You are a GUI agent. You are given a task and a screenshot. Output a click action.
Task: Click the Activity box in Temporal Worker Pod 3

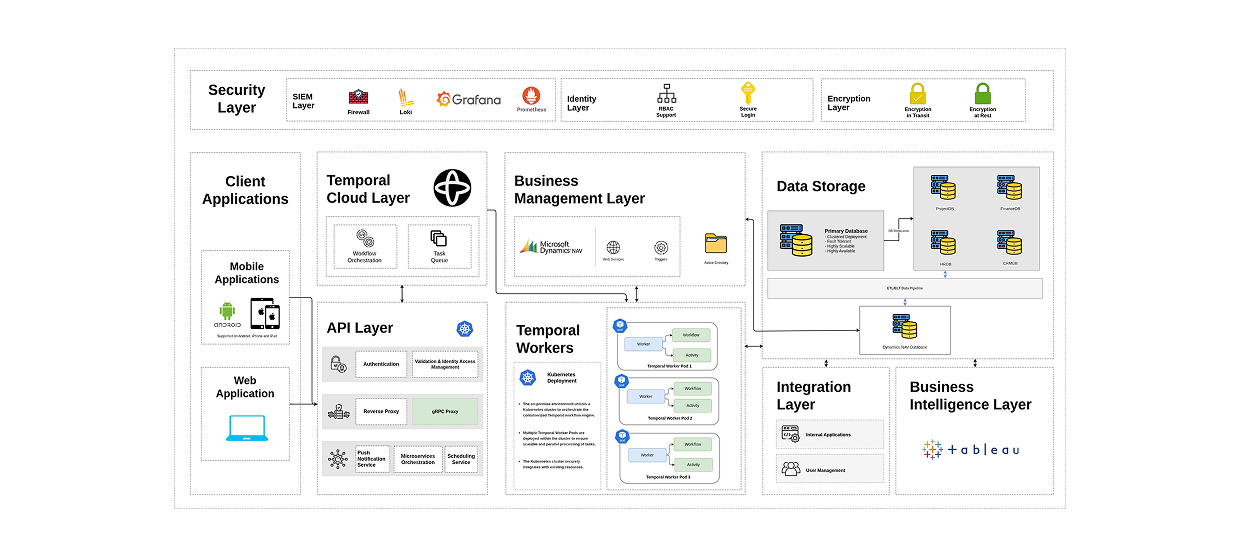click(x=692, y=464)
